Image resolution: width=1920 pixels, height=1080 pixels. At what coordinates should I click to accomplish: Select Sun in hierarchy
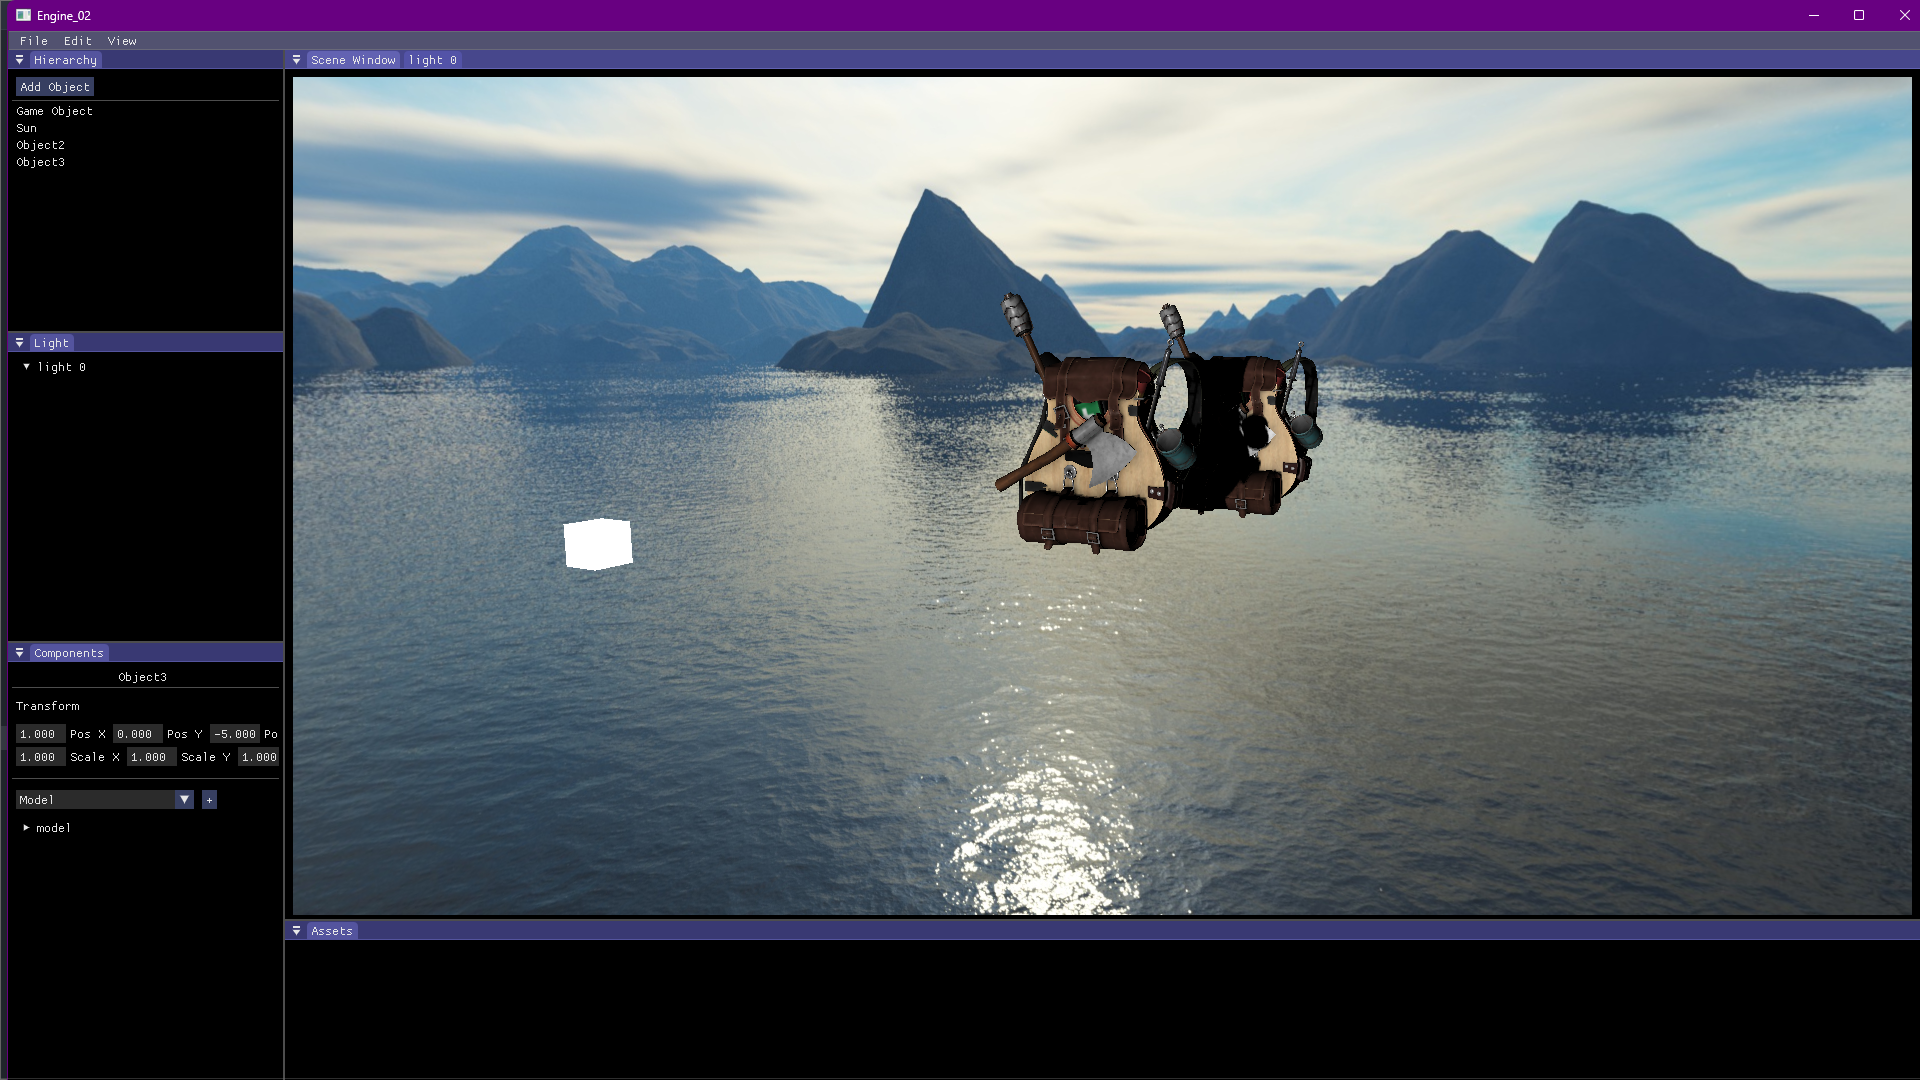point(27,128)
